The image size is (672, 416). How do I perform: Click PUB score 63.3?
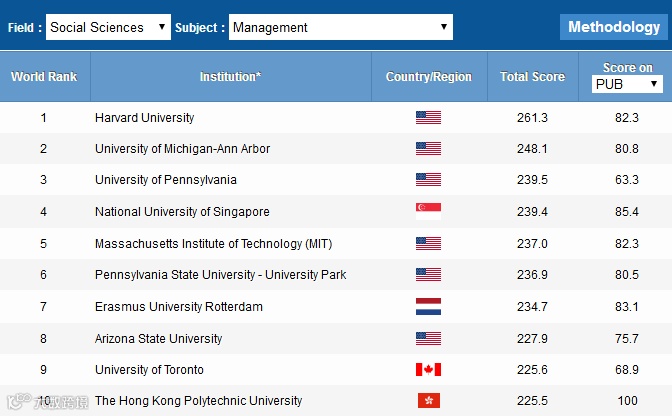point(627,180)
